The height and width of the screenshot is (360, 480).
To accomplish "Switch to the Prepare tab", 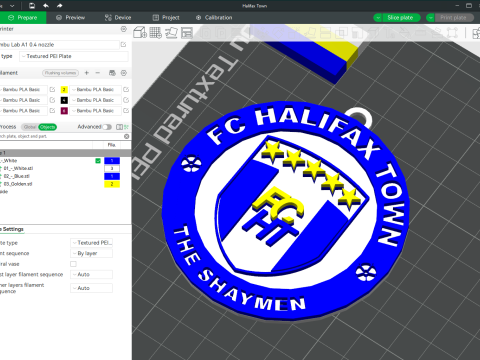I will click(23, 18).
